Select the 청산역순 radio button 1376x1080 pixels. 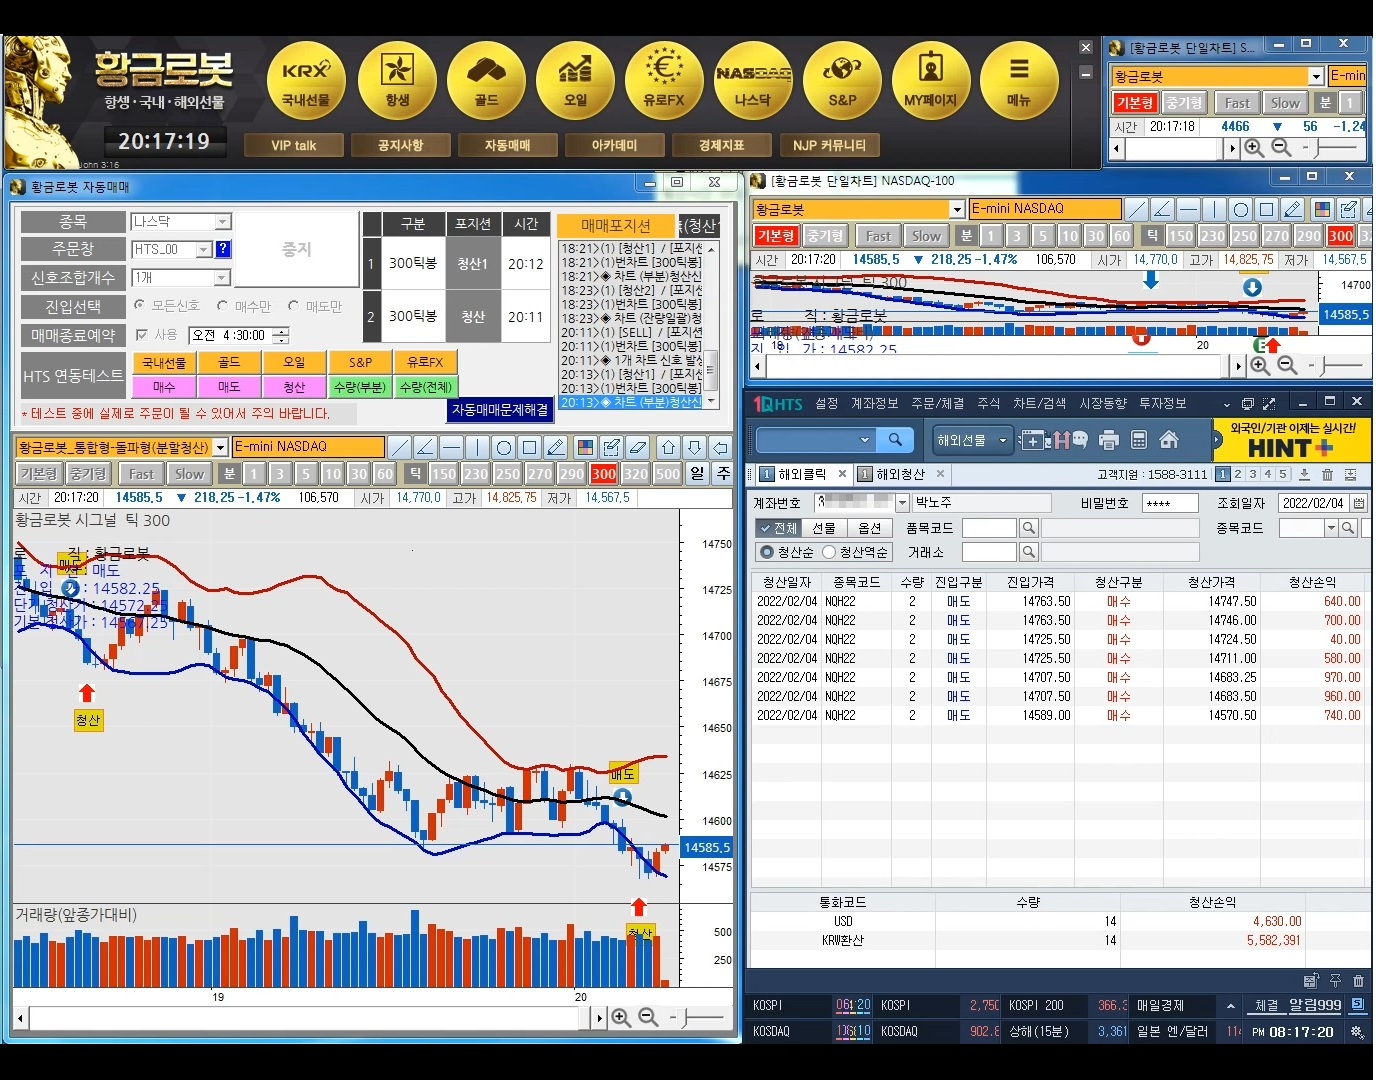coord(829,552)
